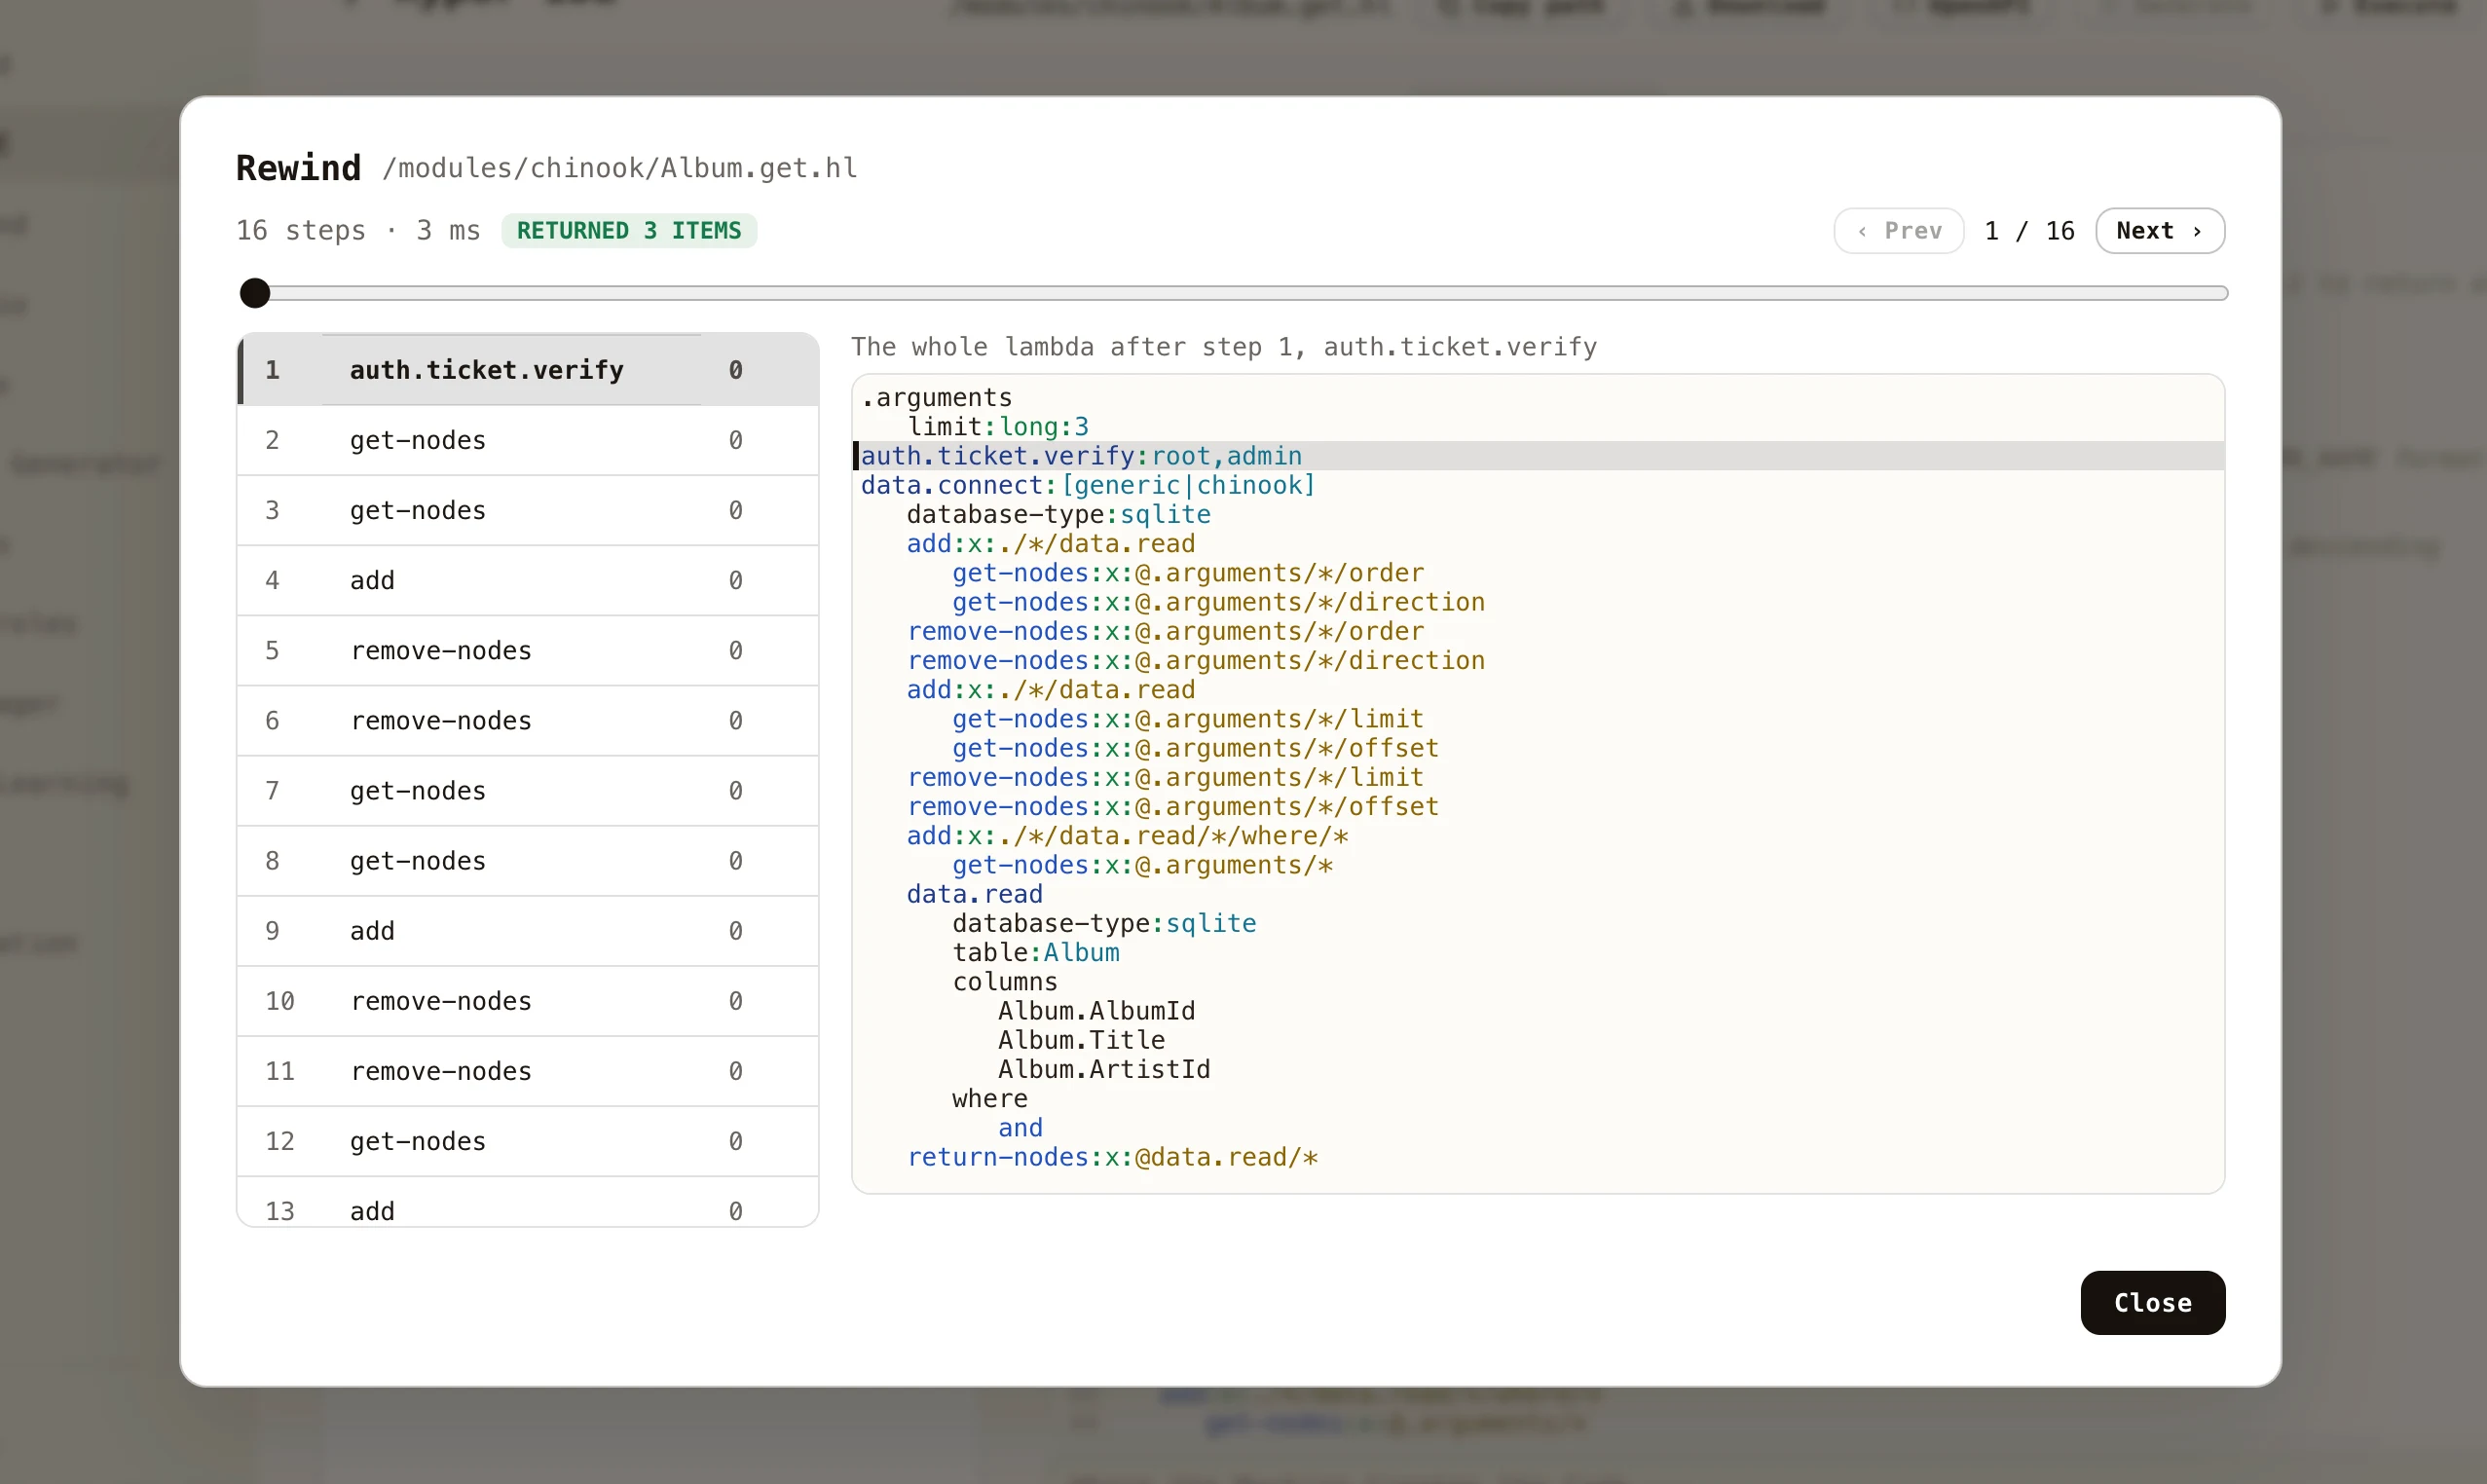Image resolution: width=2487 pixels, height=1484 pixels.
Task: Select step 11 remove-nodes row
Action: coord(528,1070)
